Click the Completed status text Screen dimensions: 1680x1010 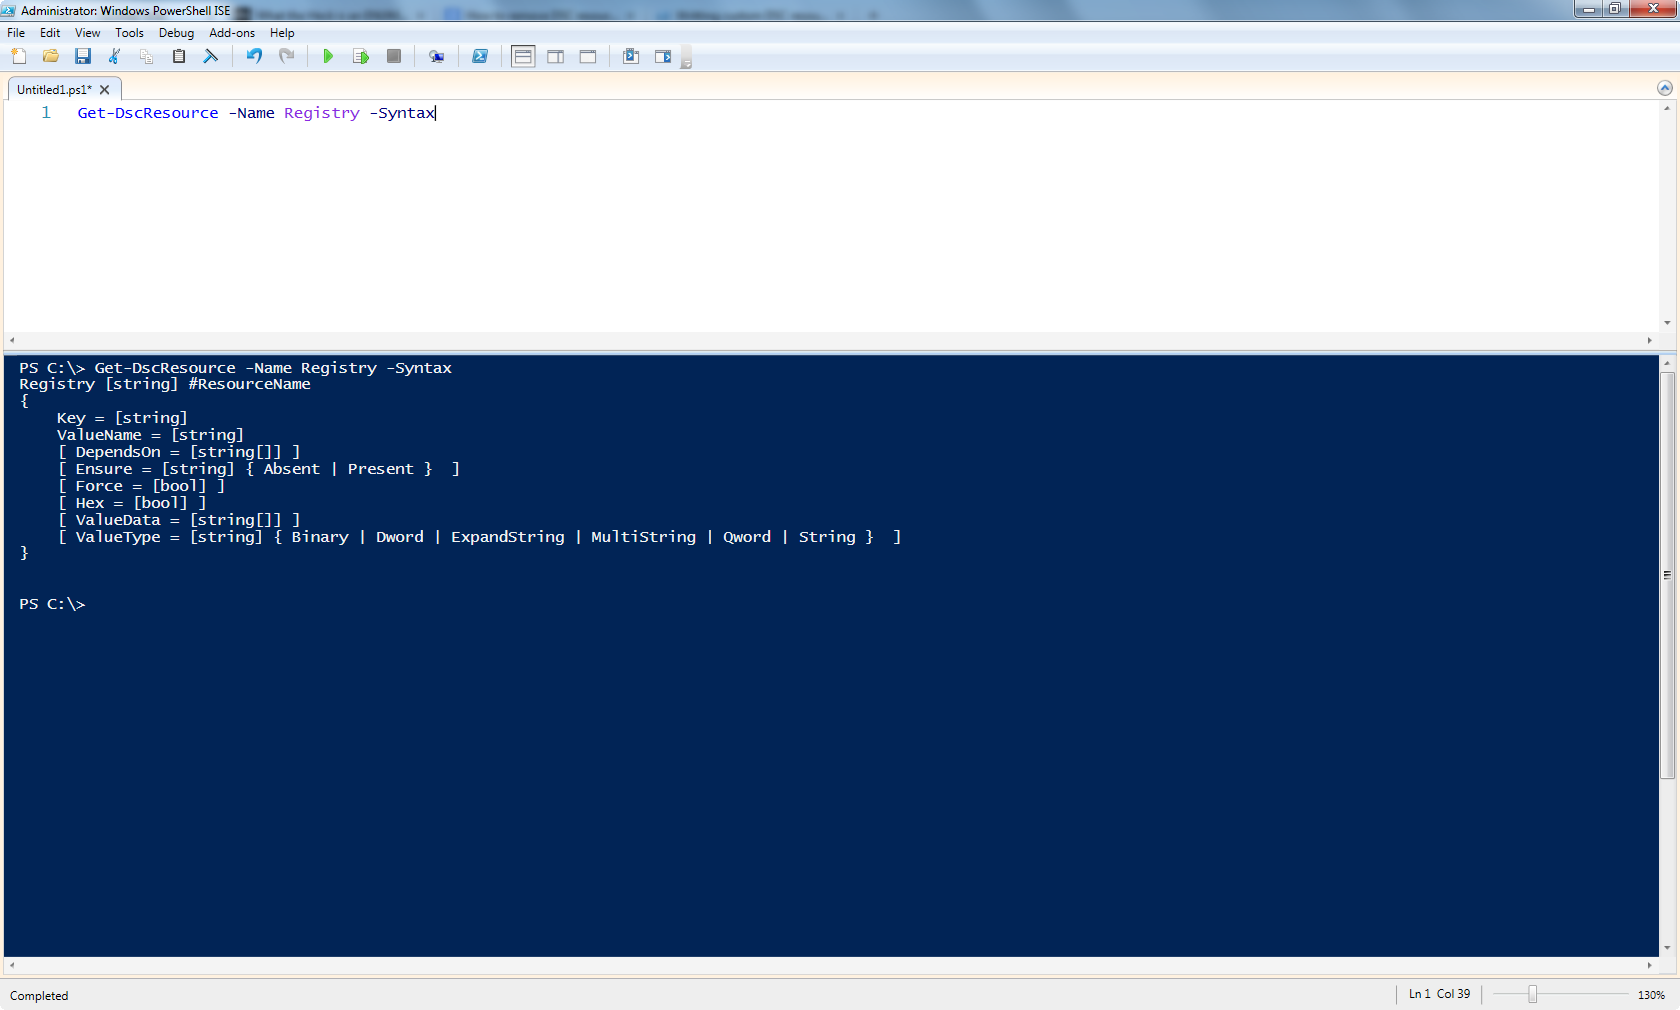click(x=39, y=996)
